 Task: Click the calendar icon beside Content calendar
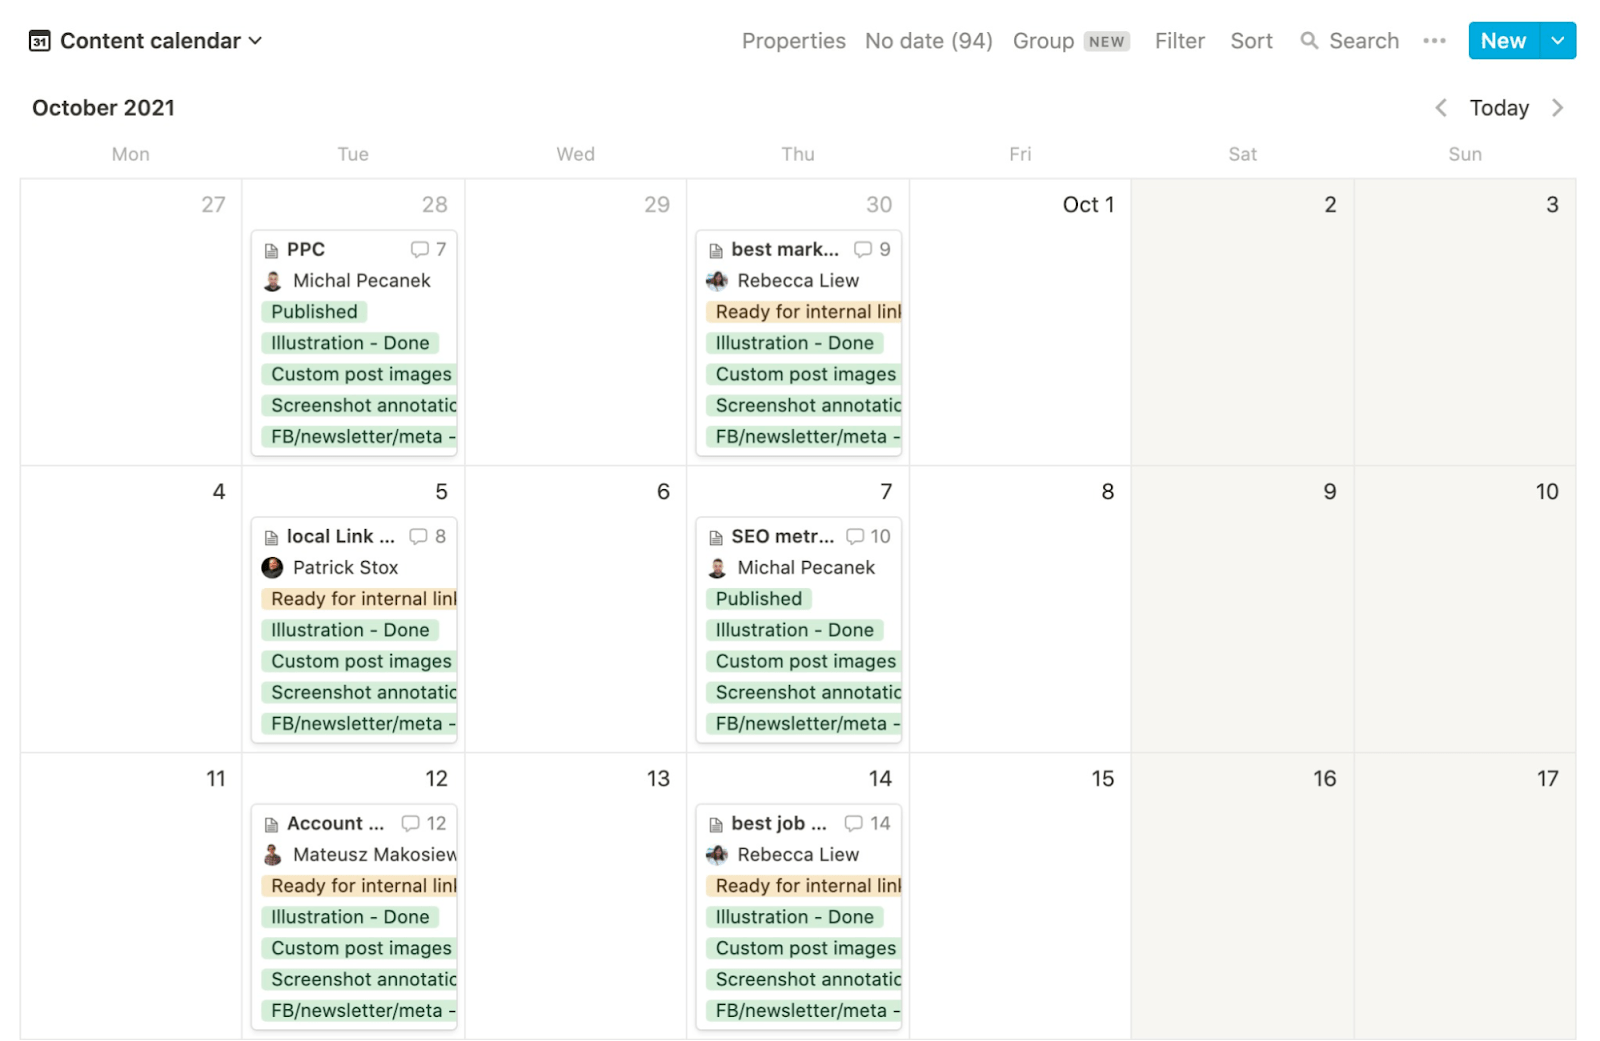point(39,41)
